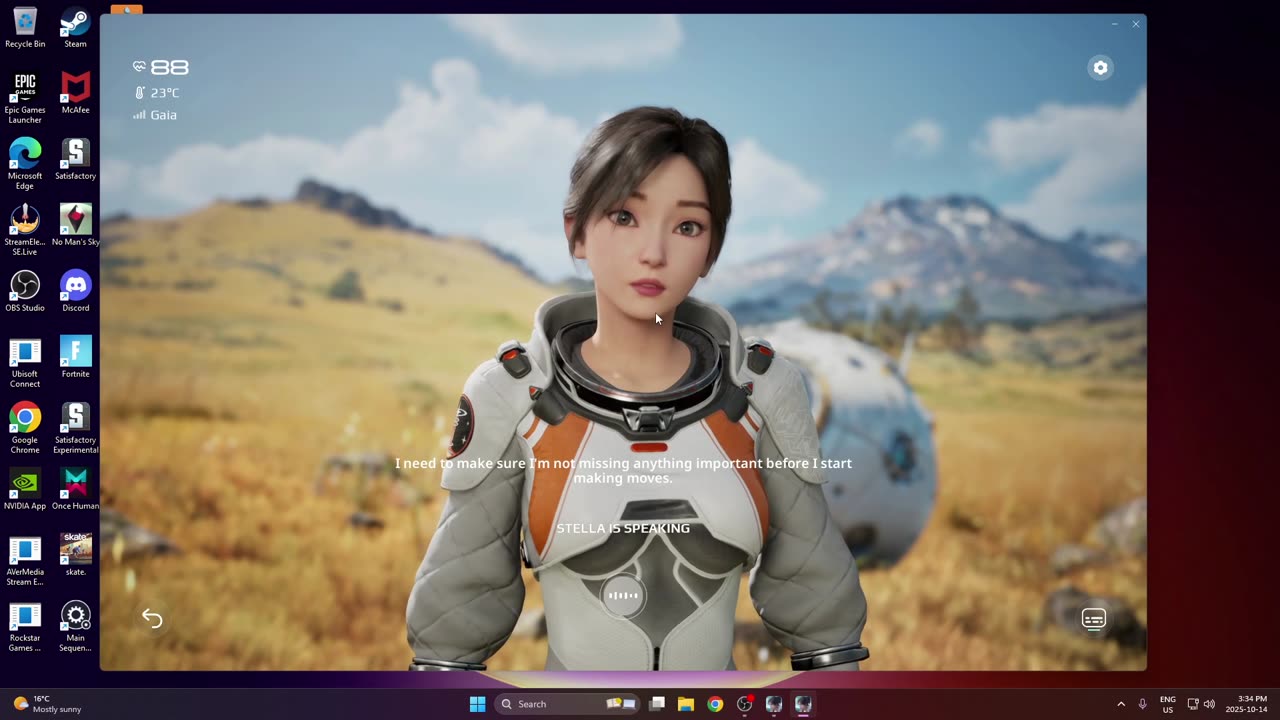Click the STELLA IS SPEAKING label
1280x720 pixels.
coord(623,528)
